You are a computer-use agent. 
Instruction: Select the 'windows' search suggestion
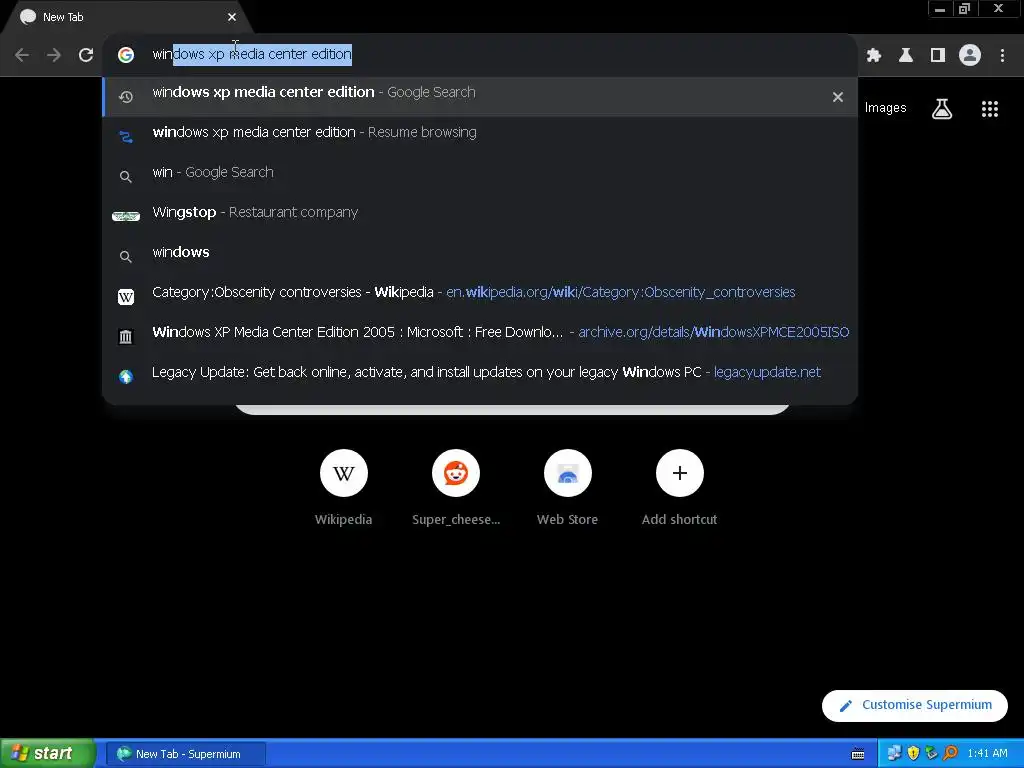pos(480,256)
